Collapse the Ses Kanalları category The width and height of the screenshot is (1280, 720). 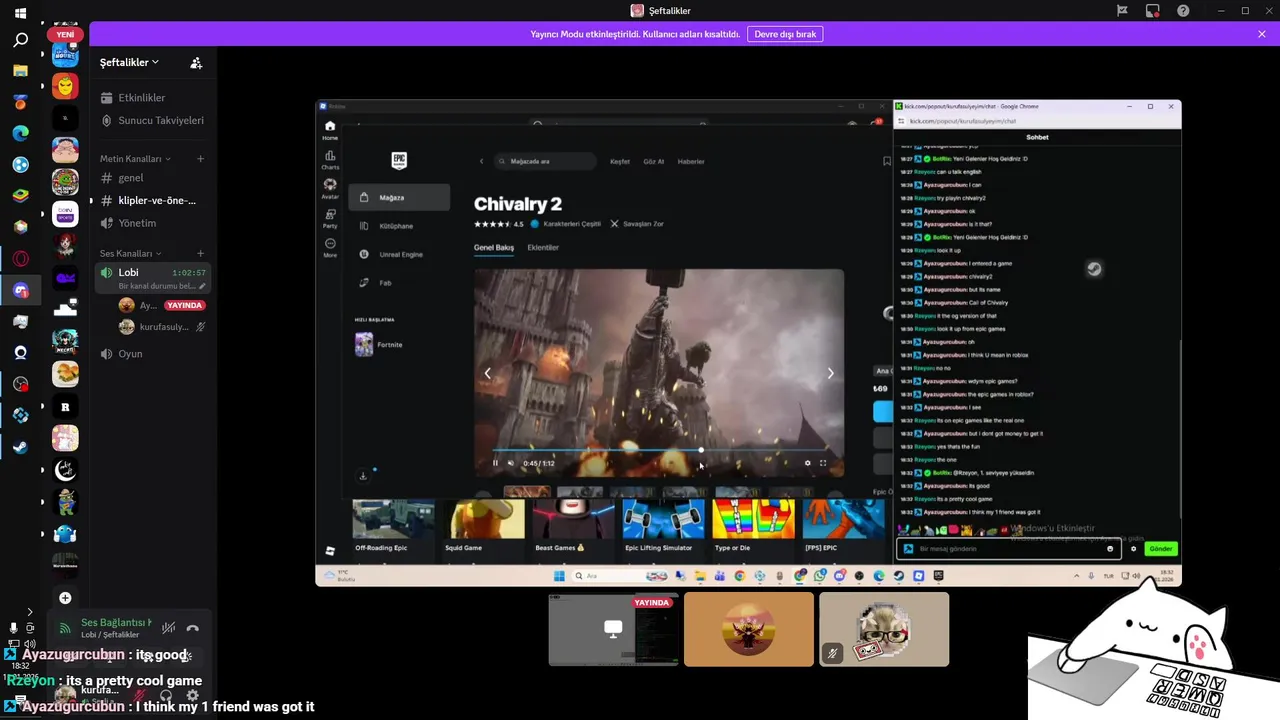[130, 254]
